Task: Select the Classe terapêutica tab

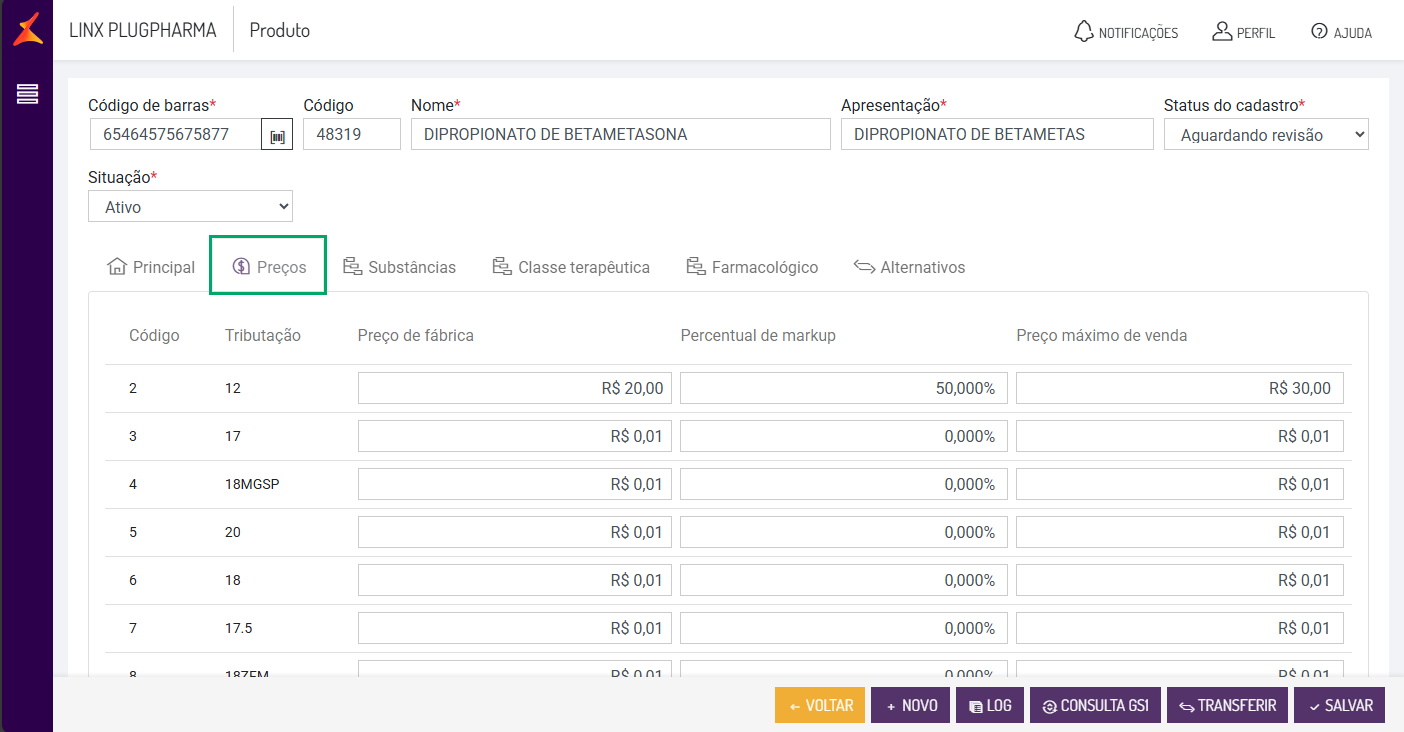Action: click(571, 267)
